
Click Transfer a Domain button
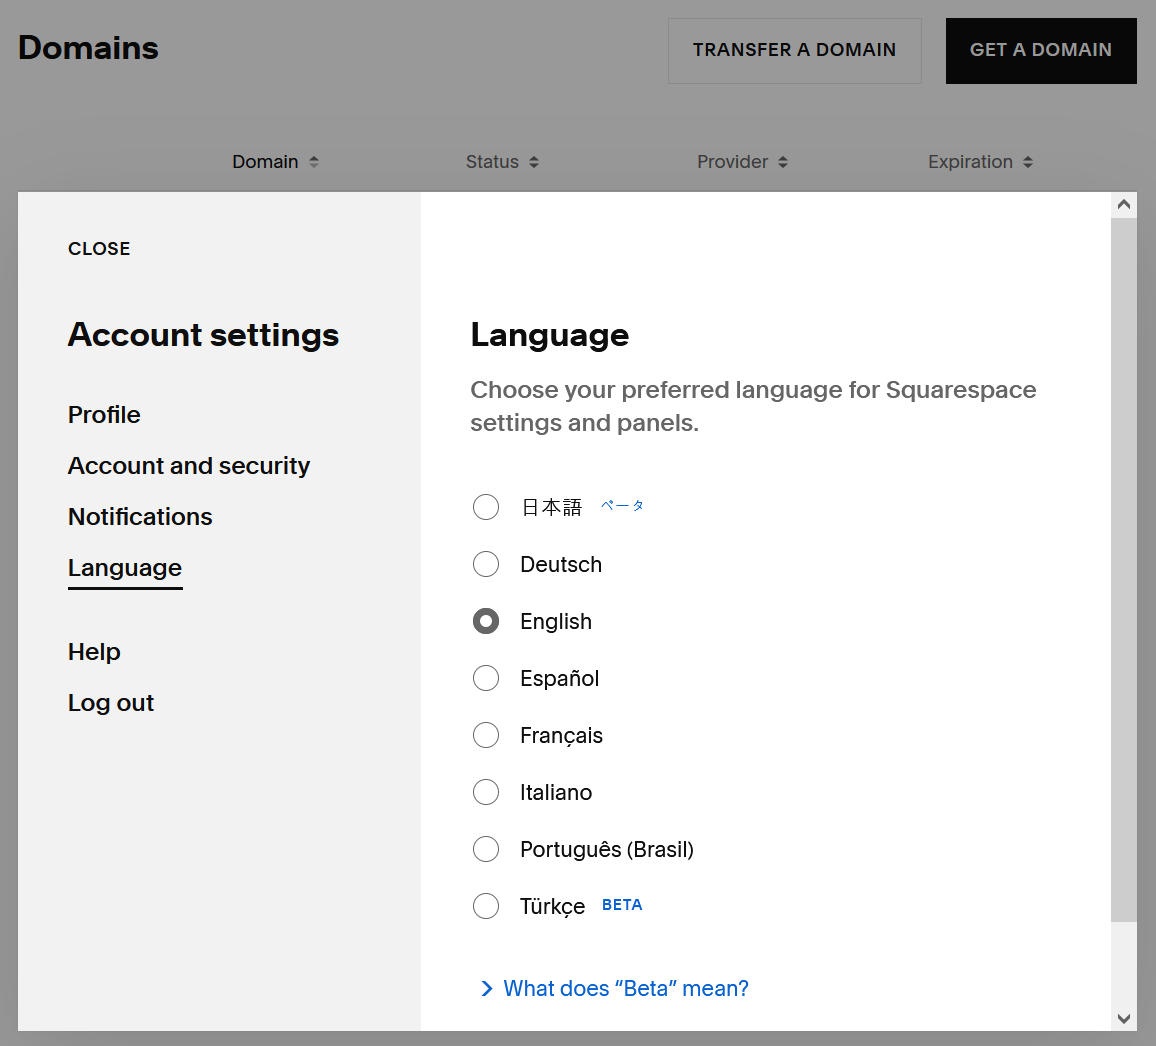[794, 50]
